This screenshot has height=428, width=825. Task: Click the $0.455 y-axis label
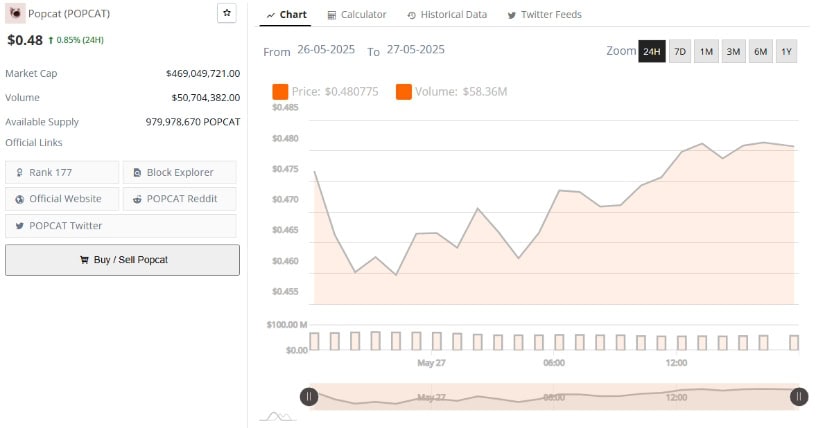(x=285, y=292)
